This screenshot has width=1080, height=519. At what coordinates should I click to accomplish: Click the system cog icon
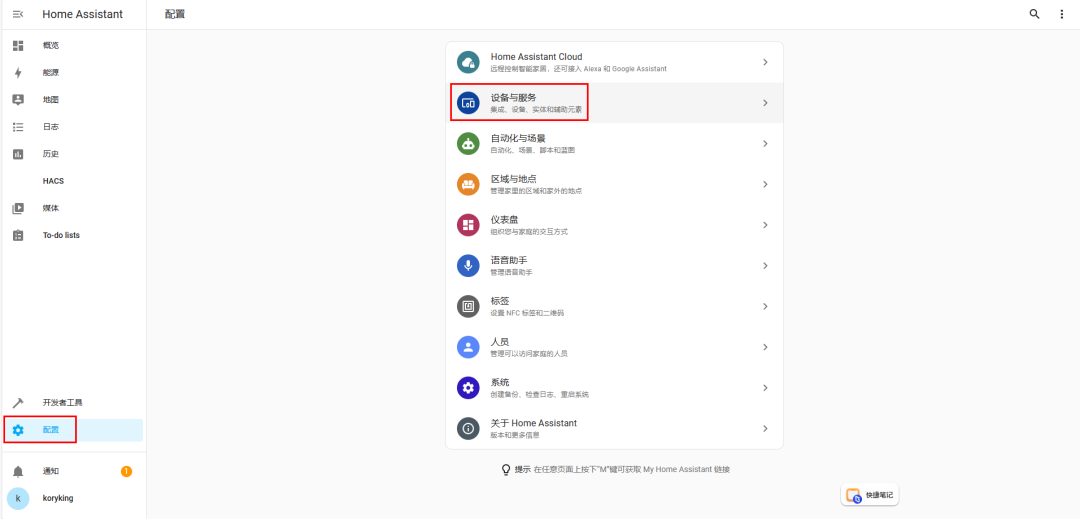point(468,388)
